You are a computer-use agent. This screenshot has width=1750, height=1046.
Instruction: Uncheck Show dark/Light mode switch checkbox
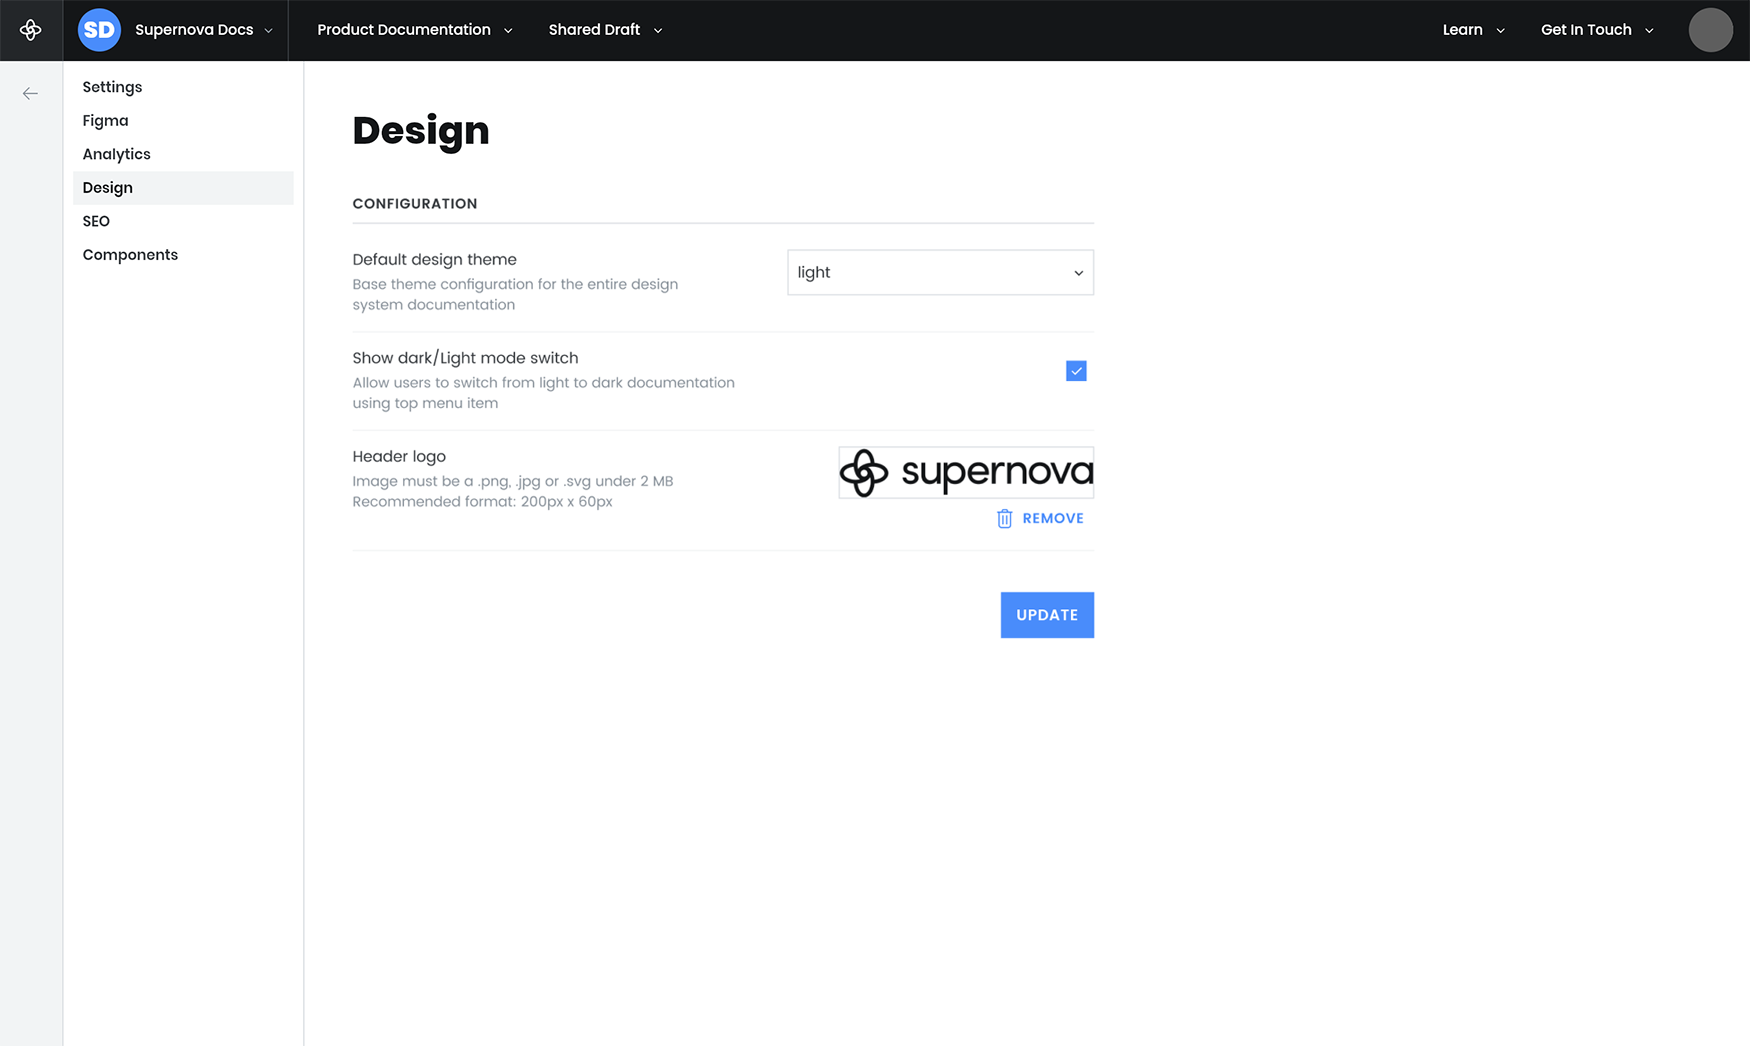(x=1076, y=371)
